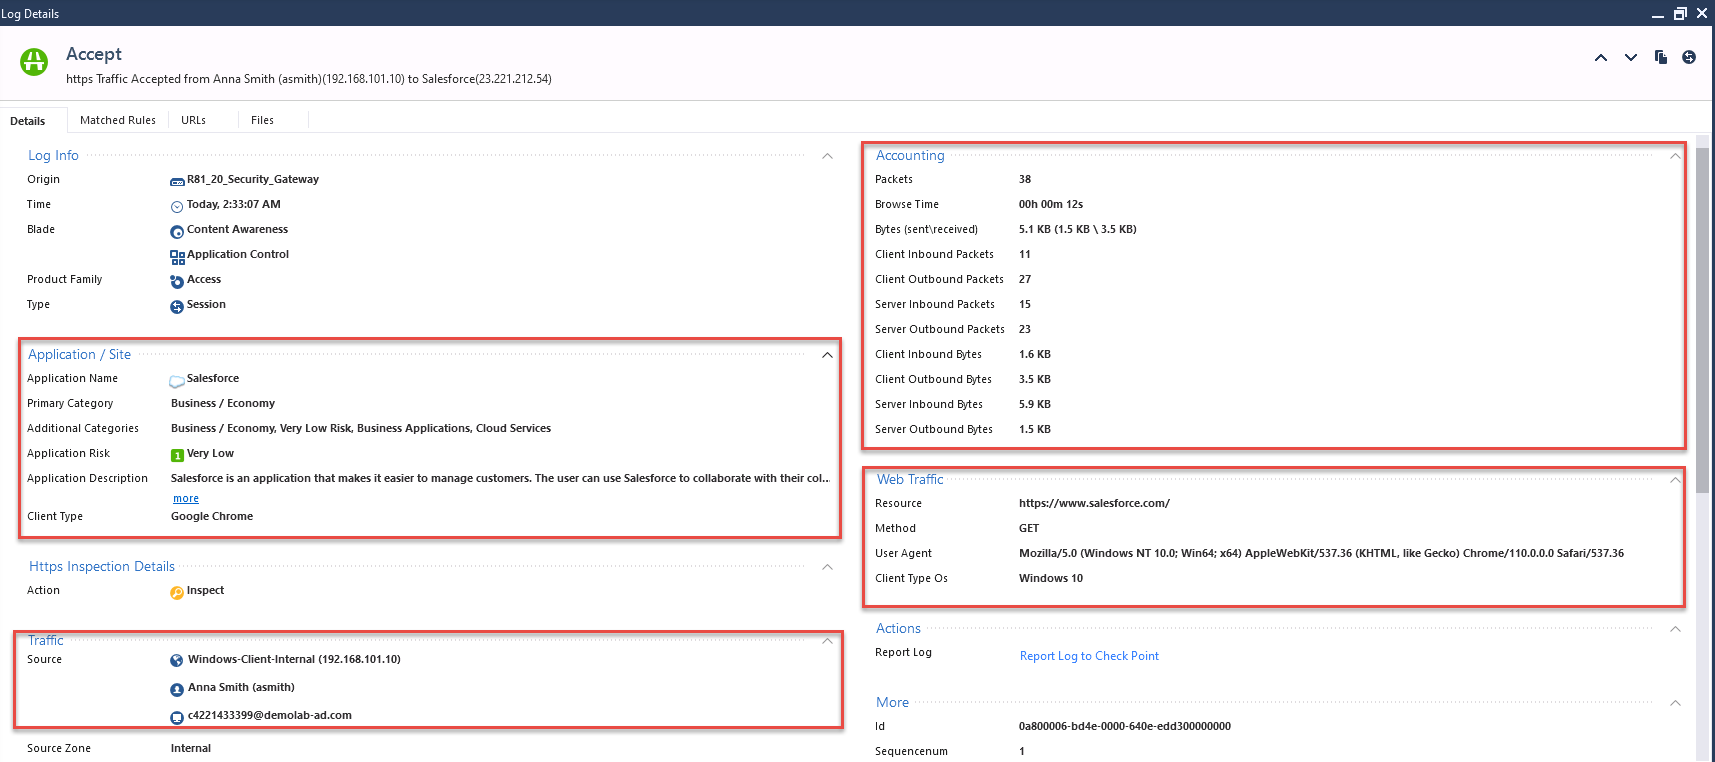This screenshot has width=1715, height=762.
Task: Select the Sequencenum value 1
Action: point(1022,751)
